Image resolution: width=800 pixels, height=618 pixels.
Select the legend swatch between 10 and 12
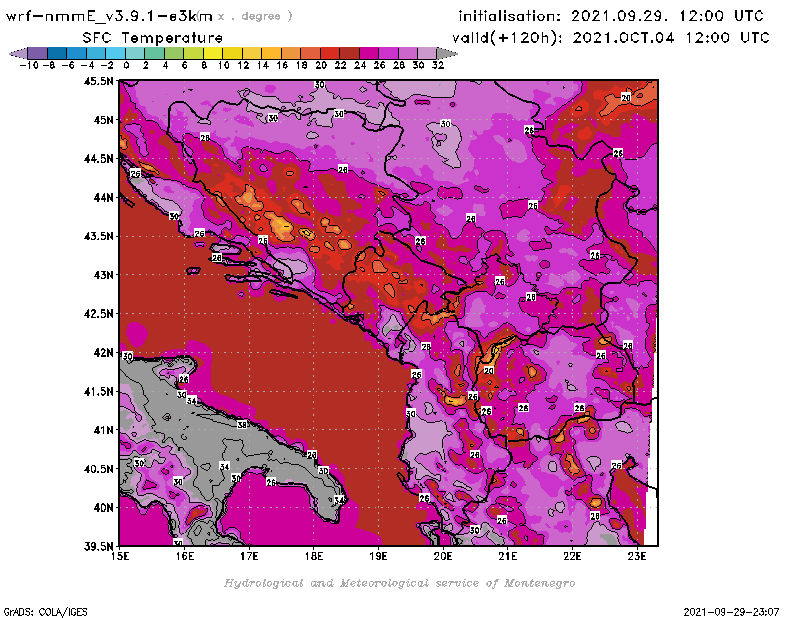coord(232,54)
